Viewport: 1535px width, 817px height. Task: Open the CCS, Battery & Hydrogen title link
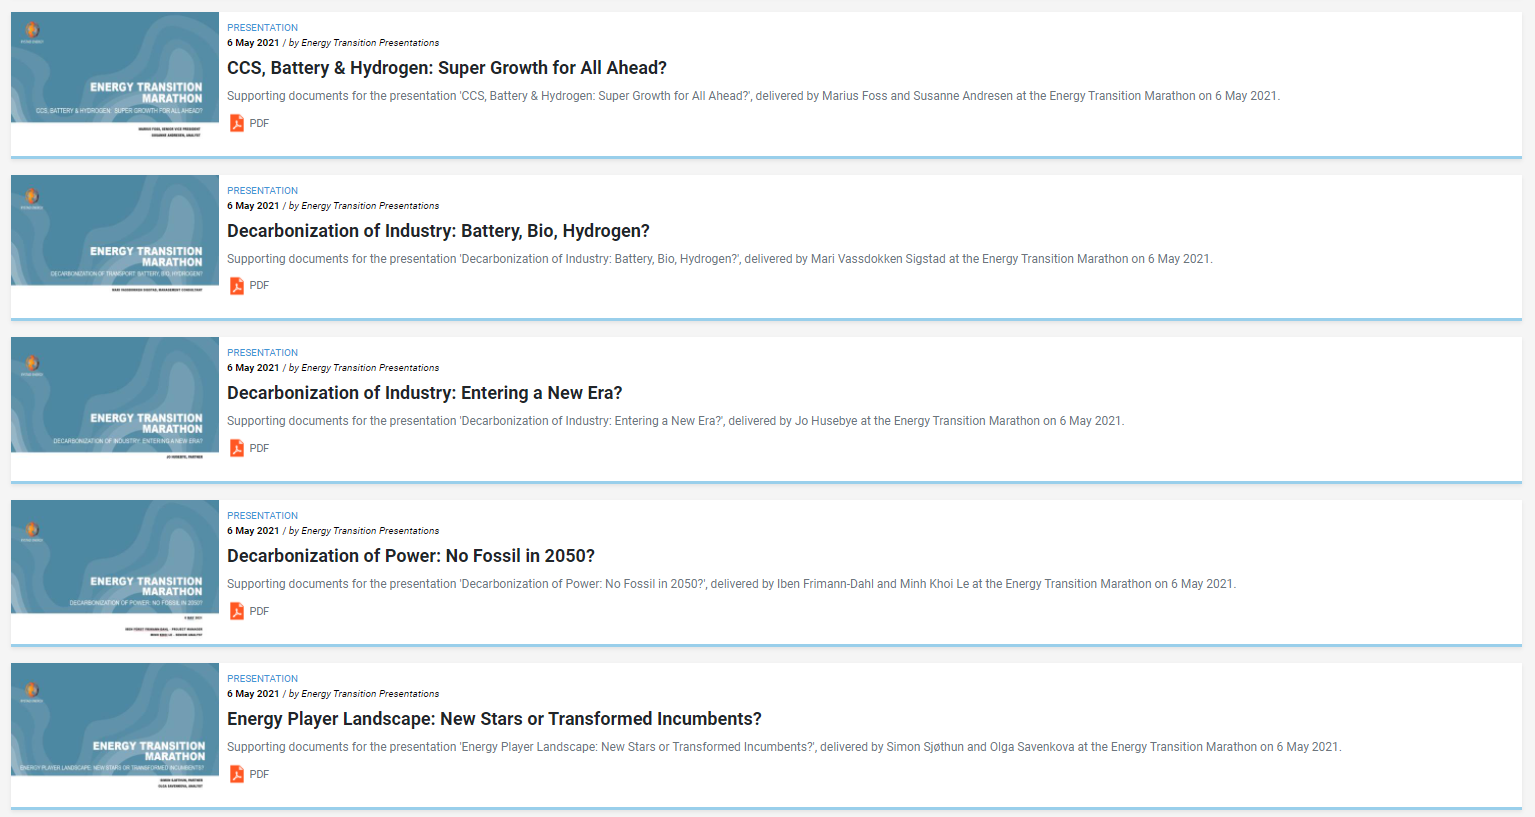click(x=447, y=68)
